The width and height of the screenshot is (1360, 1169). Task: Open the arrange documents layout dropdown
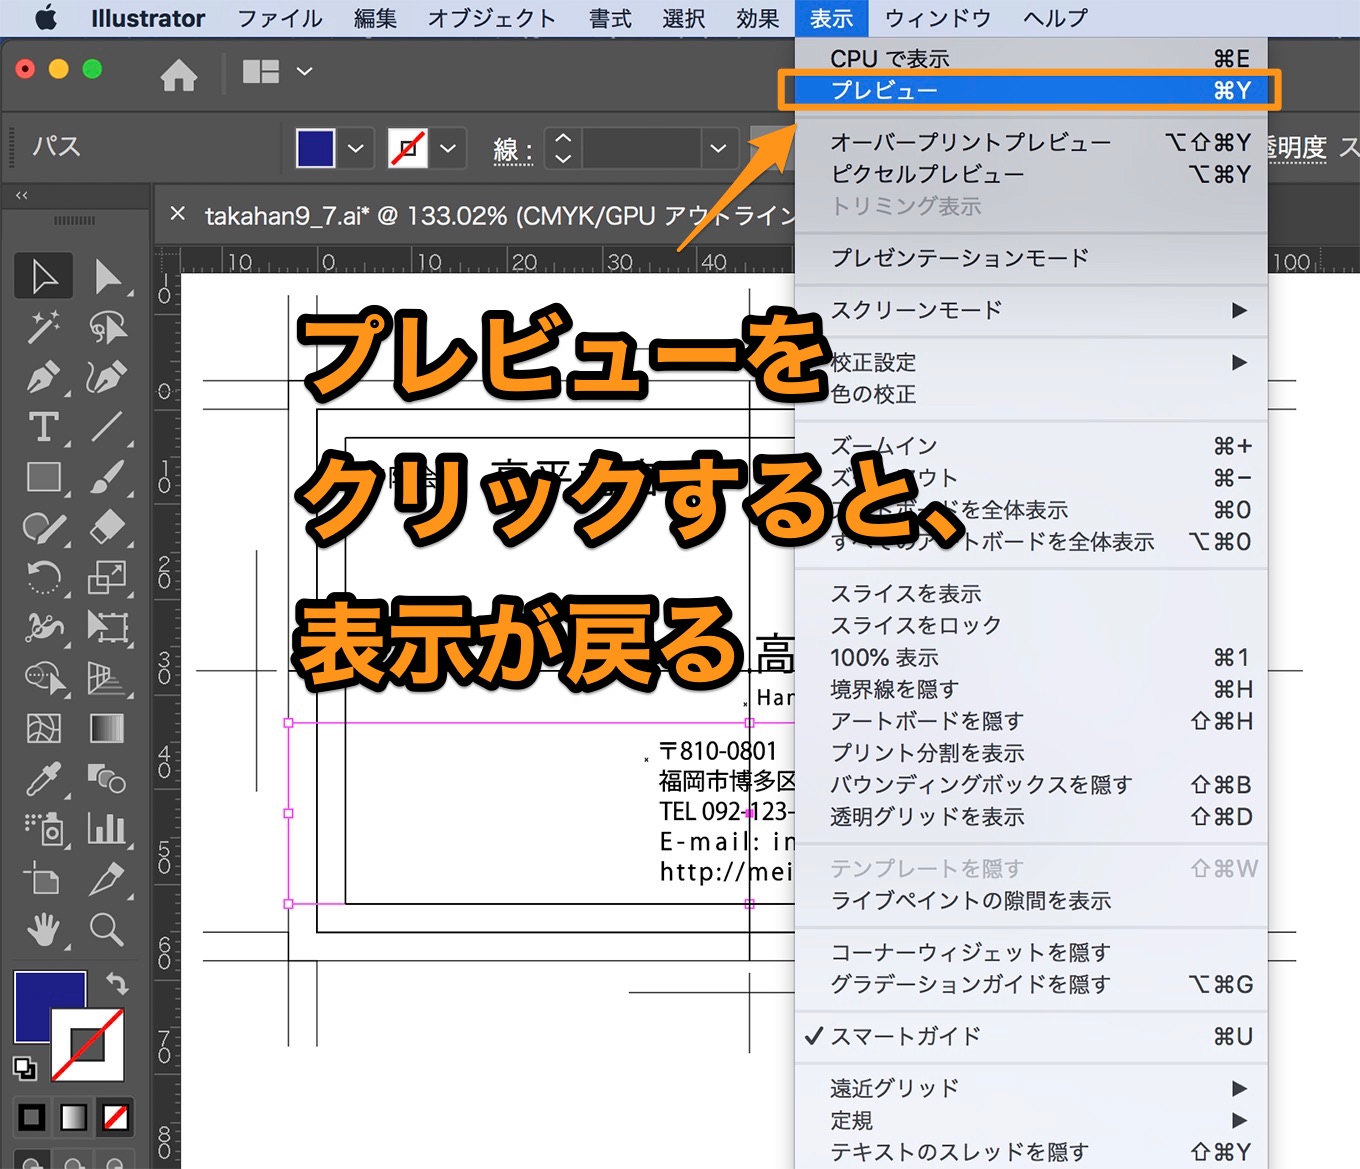pyautogui.click(x=278, y=71)
